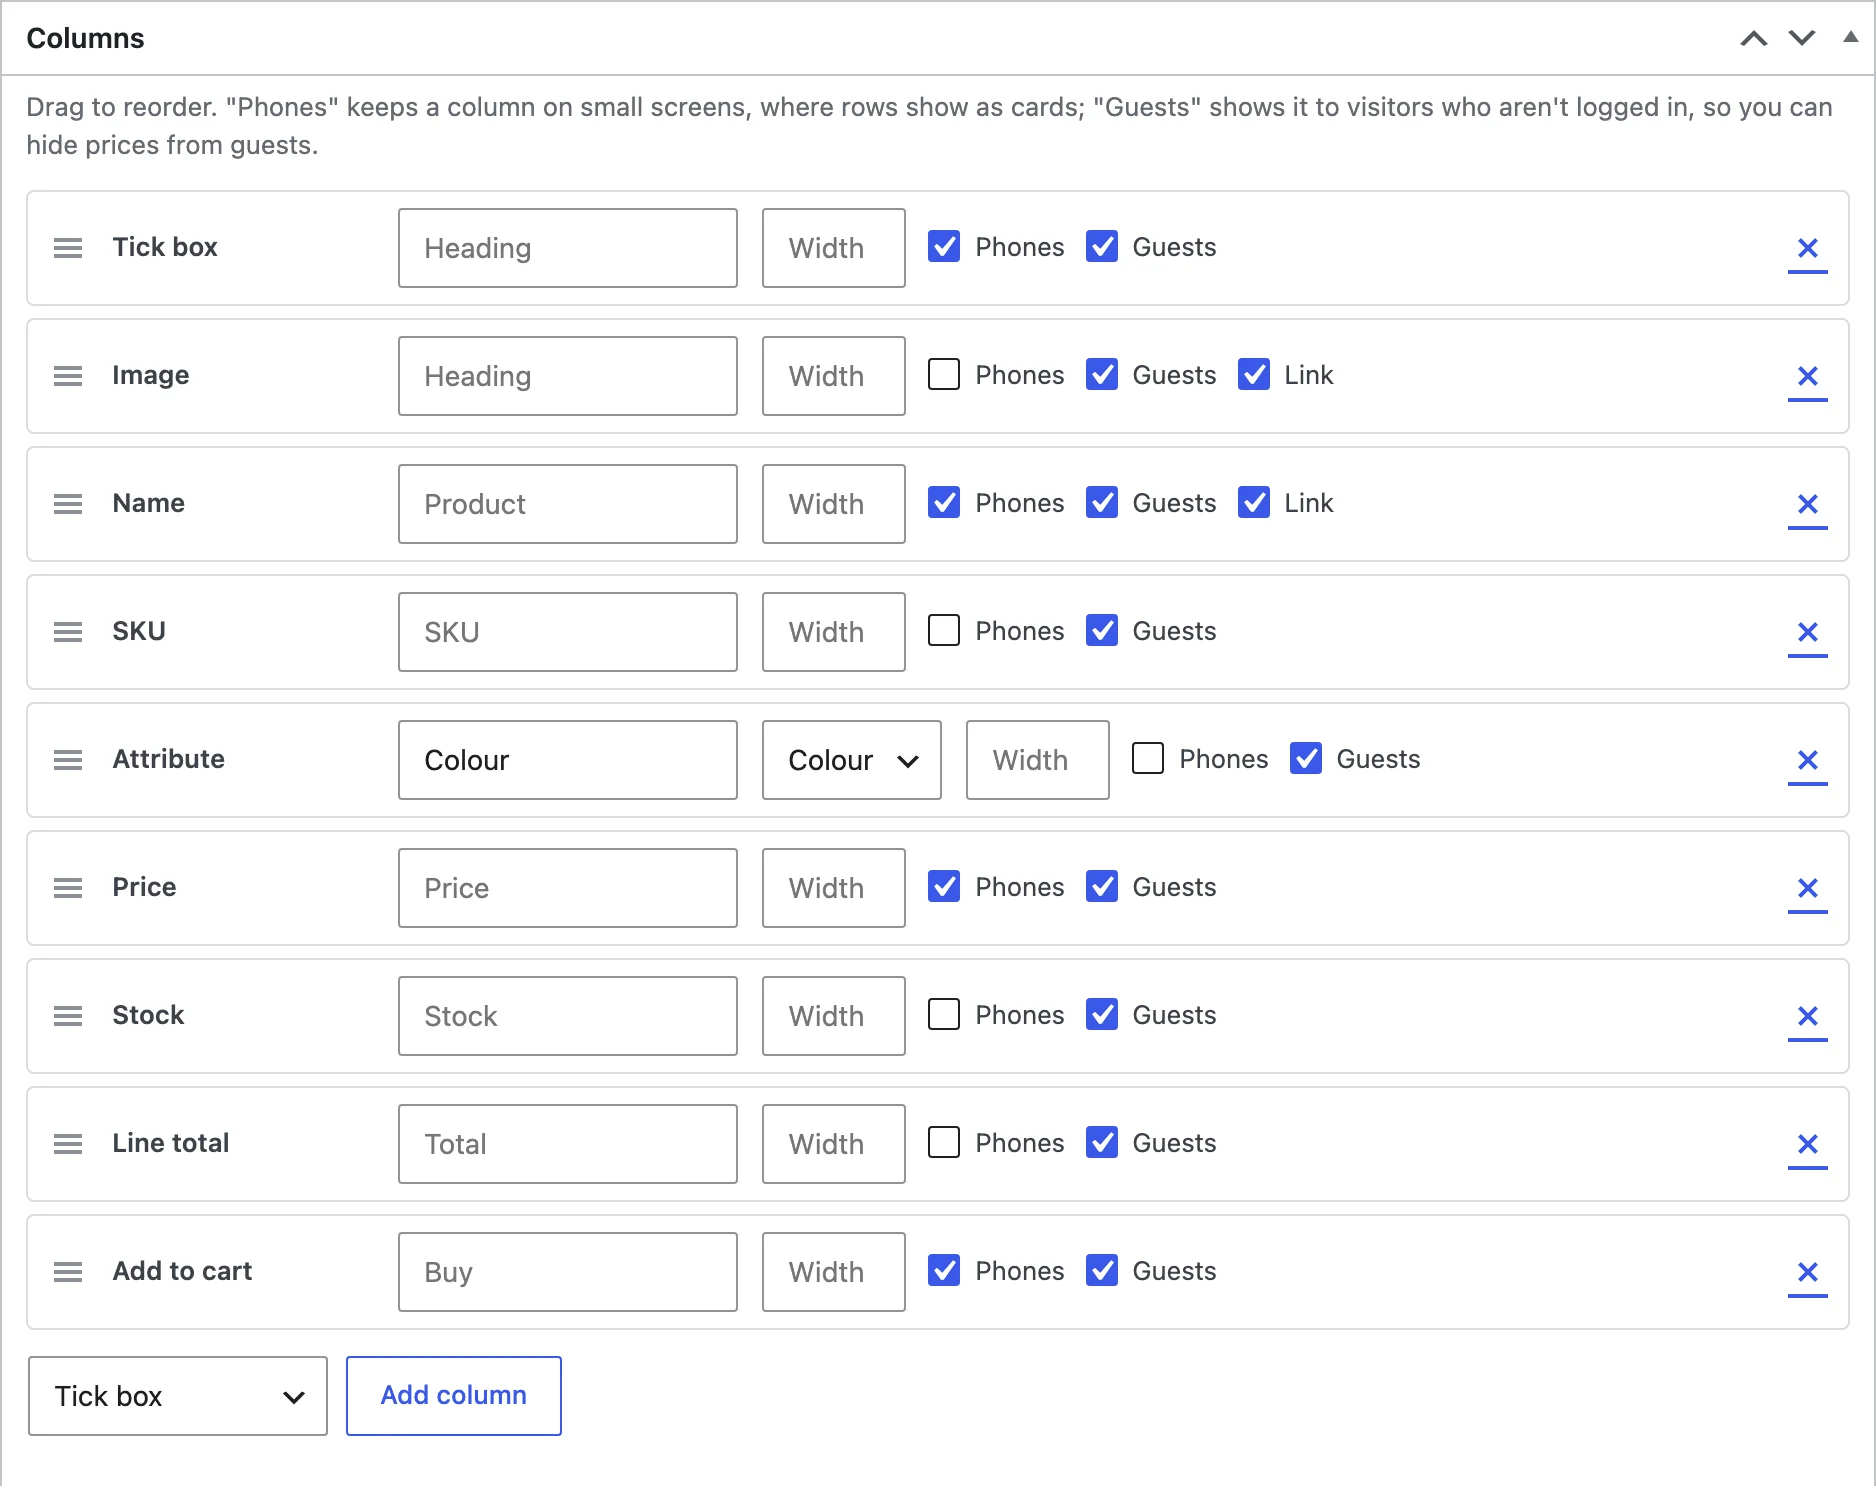Remove the Price column

point(1807,888)
